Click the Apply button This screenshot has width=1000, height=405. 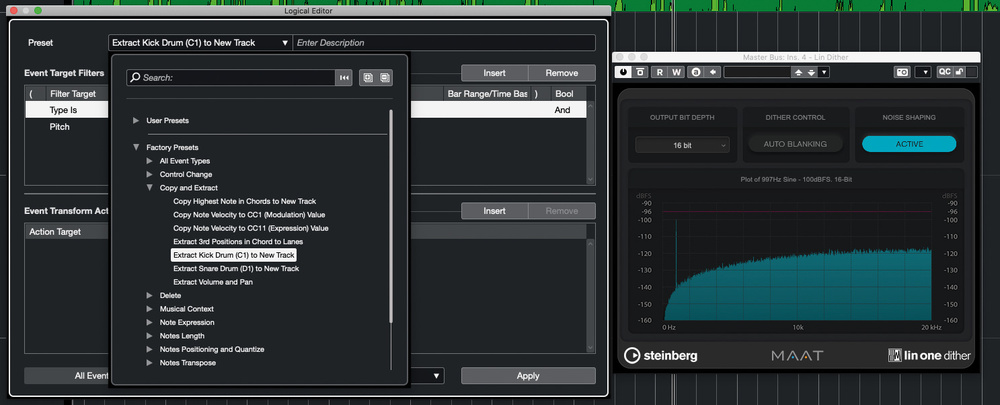[528, 376]
